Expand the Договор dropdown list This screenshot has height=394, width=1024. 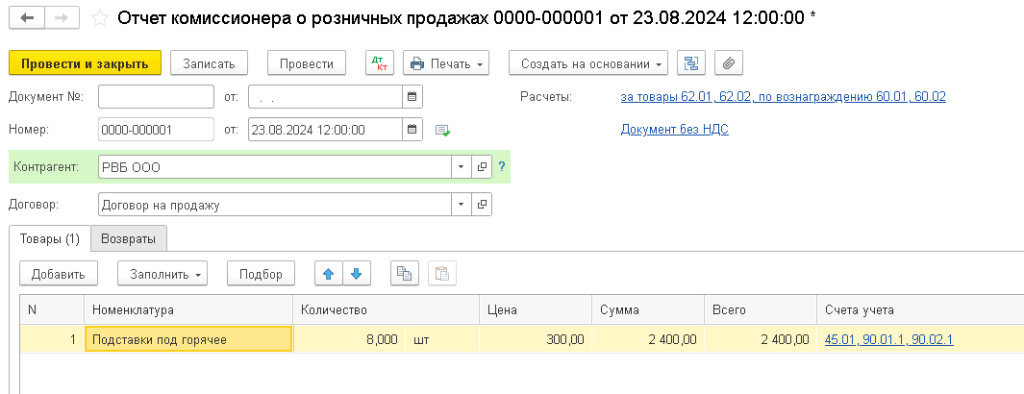(x=461, y=205)
